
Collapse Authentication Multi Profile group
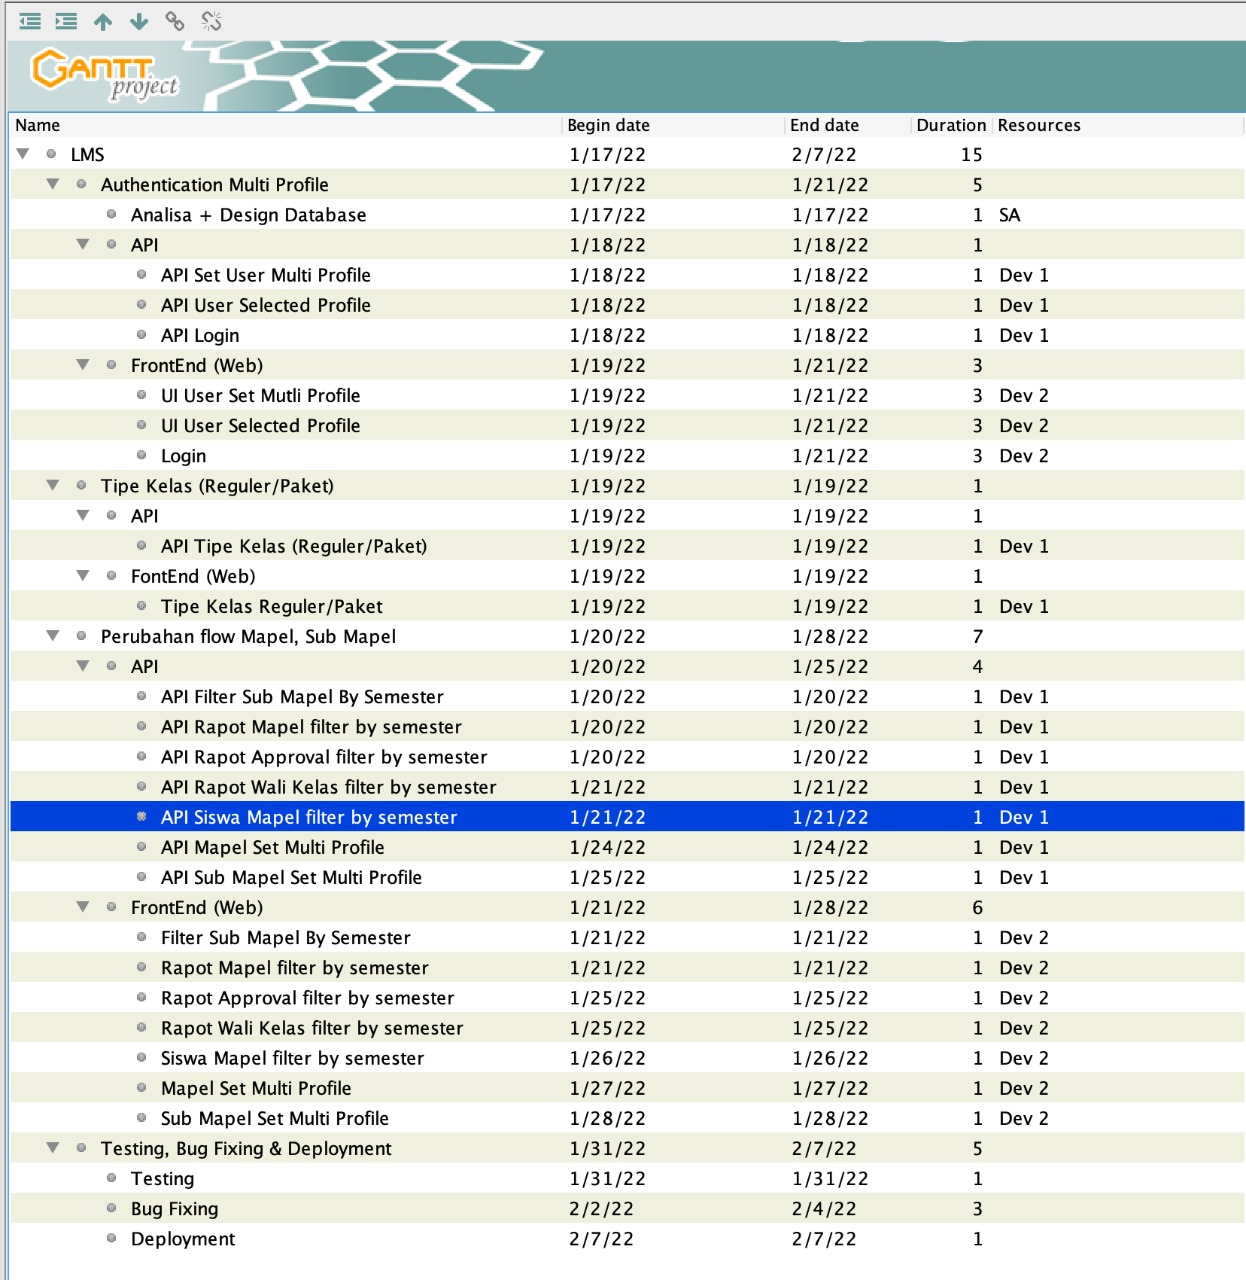53,184
